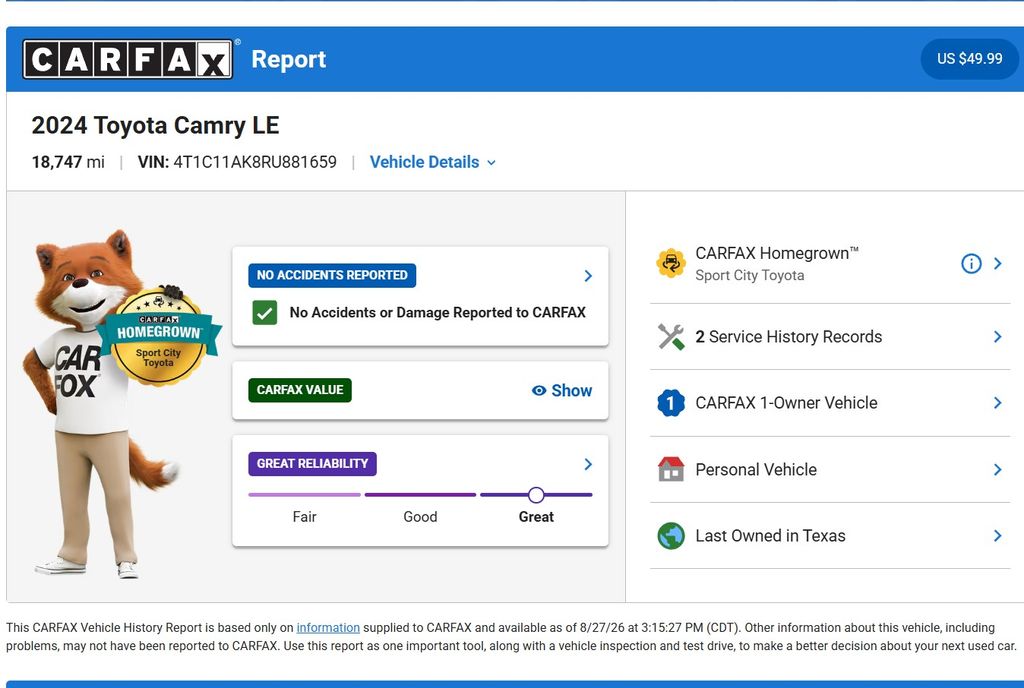The image size is (1024, 688).
Task: Click the 2 Service History Records label
Action: tap(788, 337)
